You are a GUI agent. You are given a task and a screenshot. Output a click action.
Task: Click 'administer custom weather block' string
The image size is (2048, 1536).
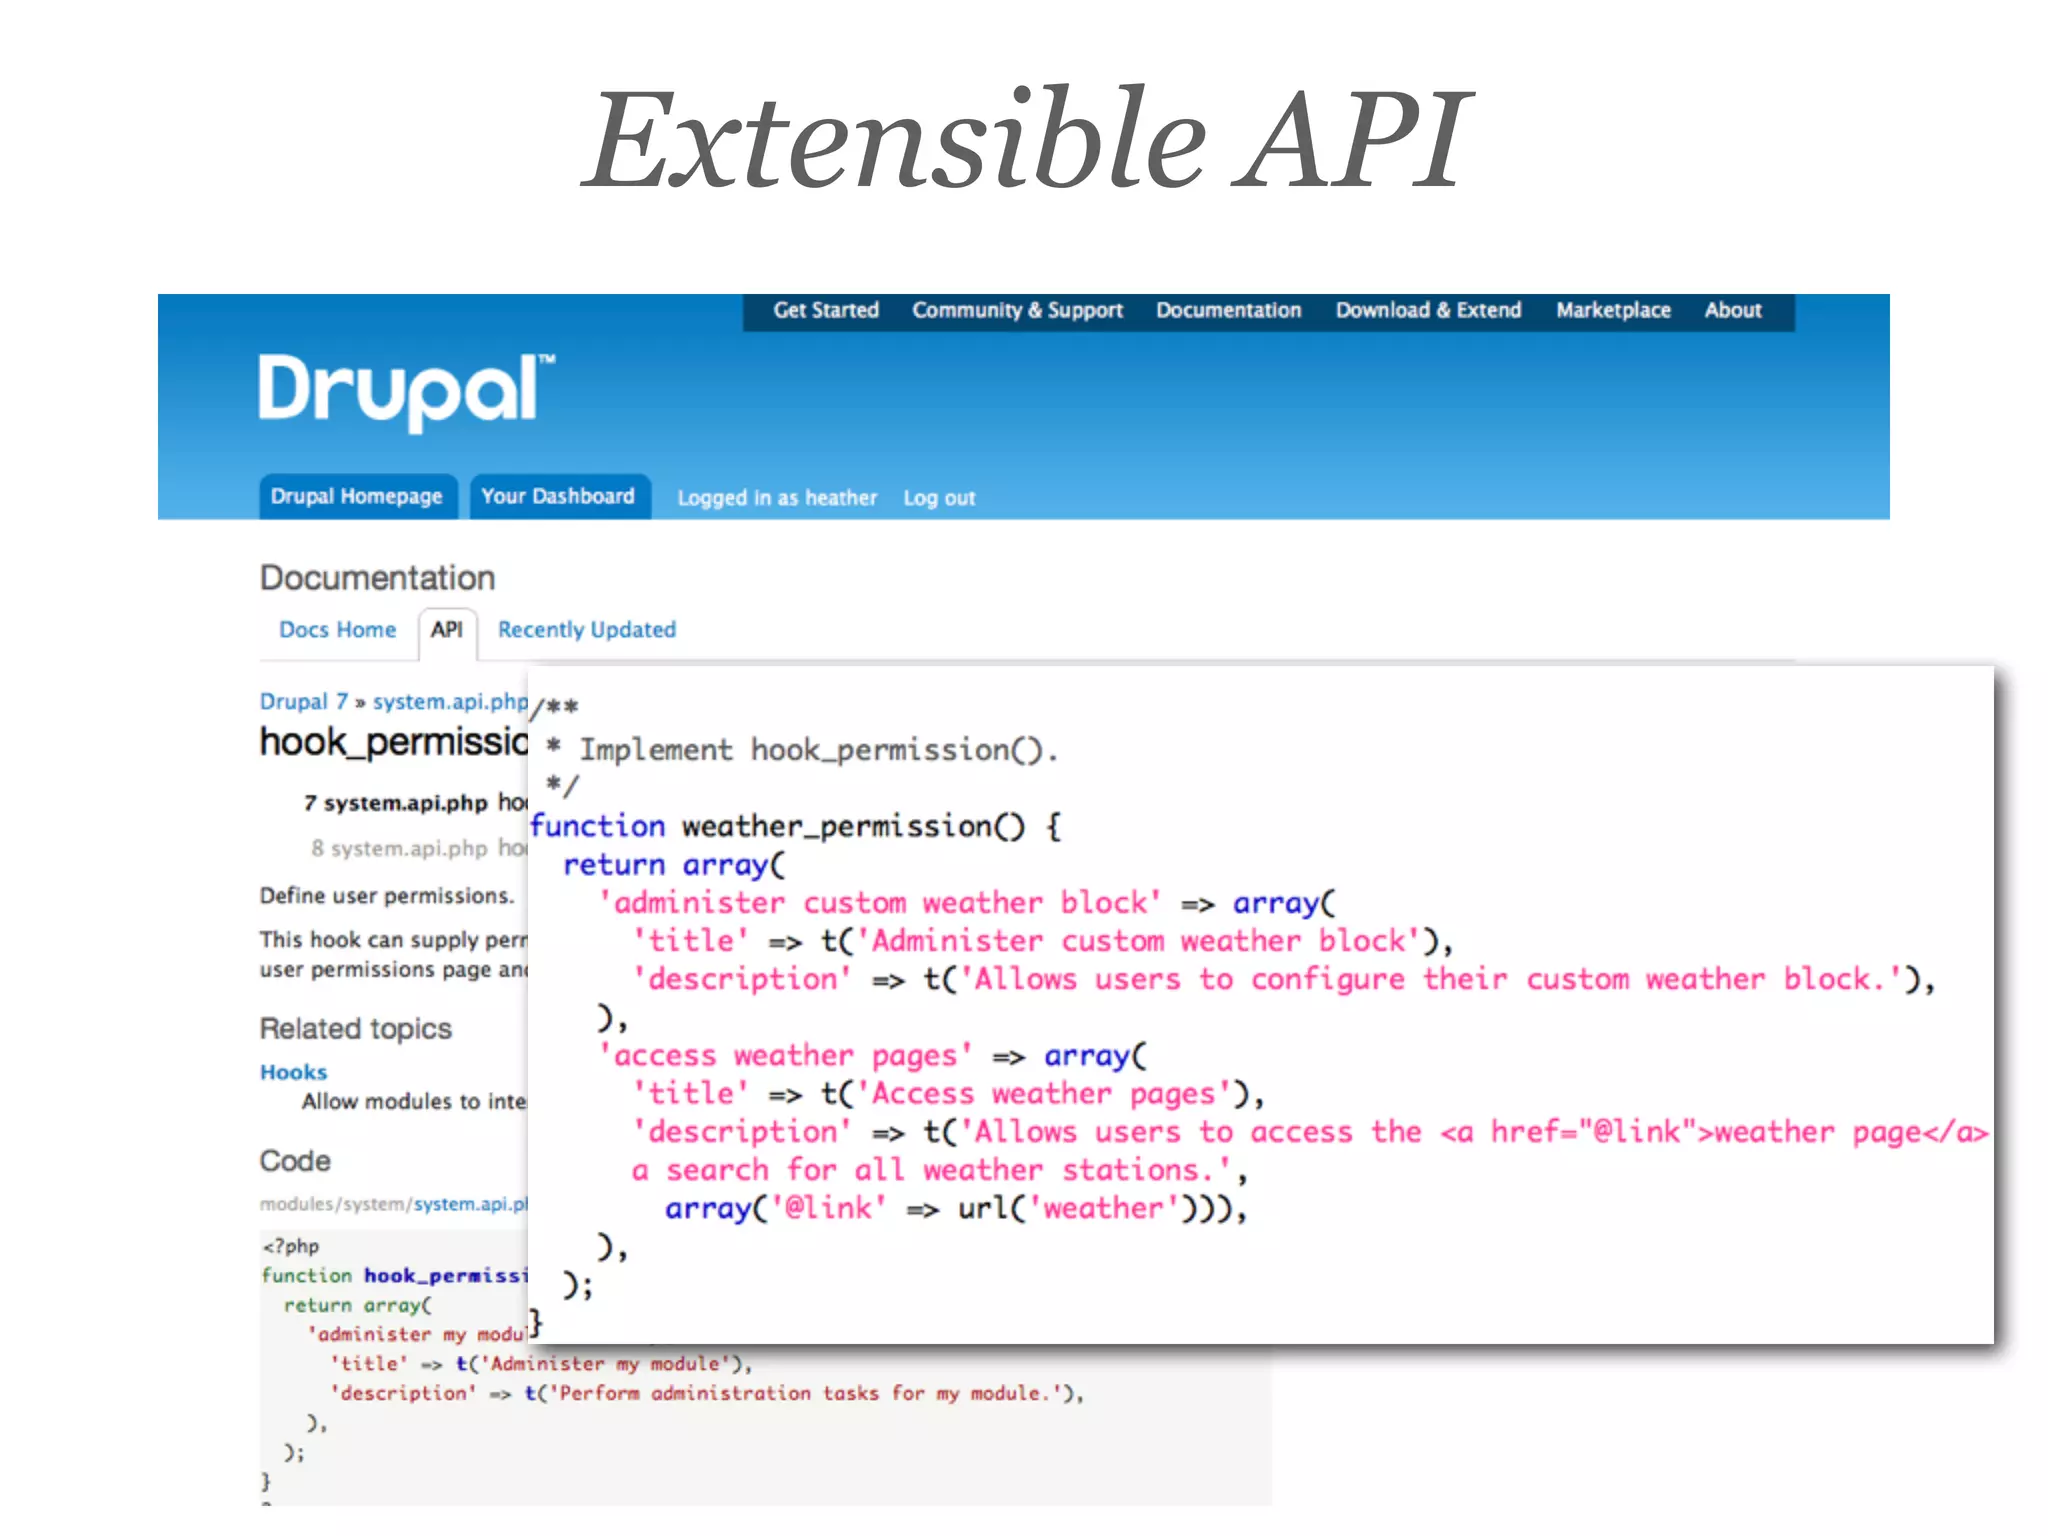pos(880,903)
